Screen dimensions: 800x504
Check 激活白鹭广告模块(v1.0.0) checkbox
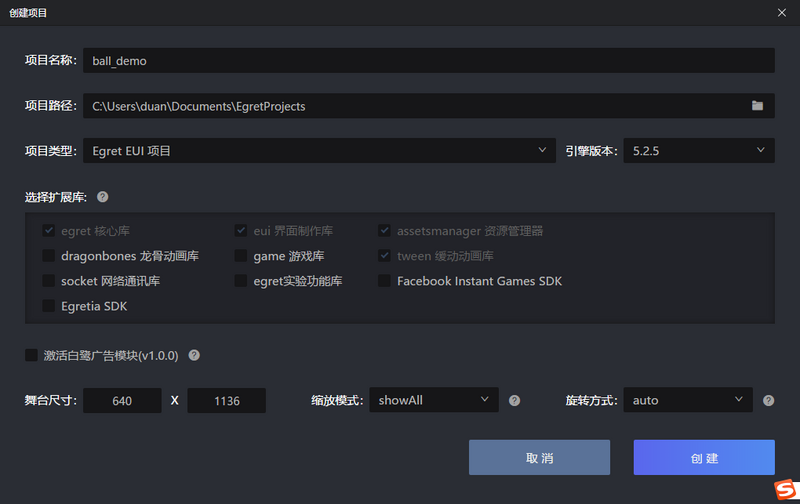pyautogui.click(x=31, y=355)
